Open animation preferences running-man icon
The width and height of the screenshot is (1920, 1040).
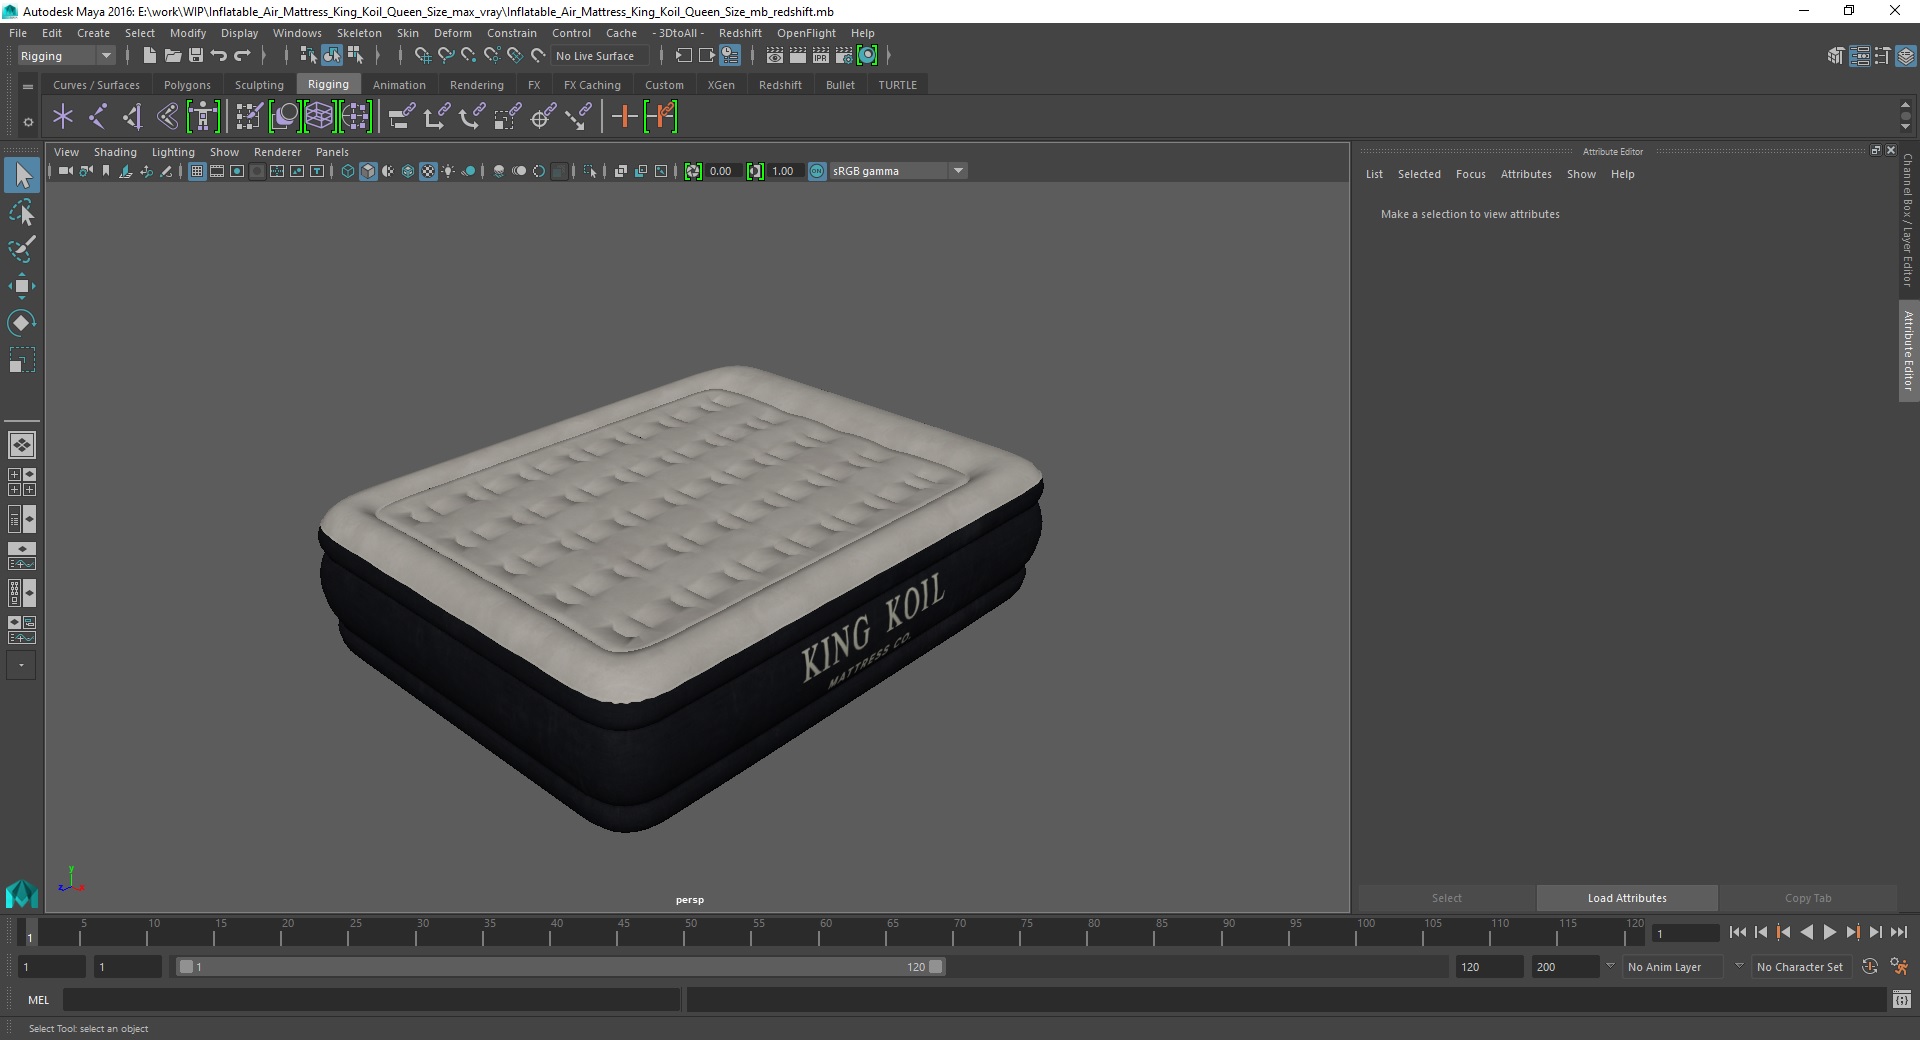tap(1899, 967)
